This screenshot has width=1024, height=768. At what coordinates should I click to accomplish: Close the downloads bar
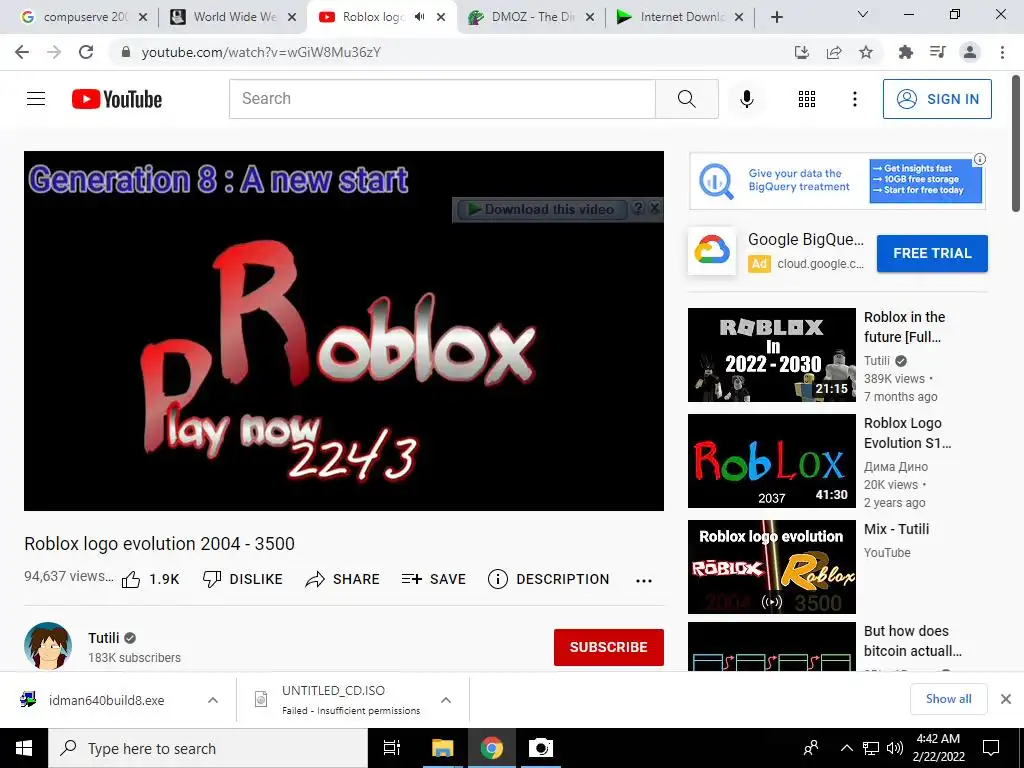point(1006,699)
